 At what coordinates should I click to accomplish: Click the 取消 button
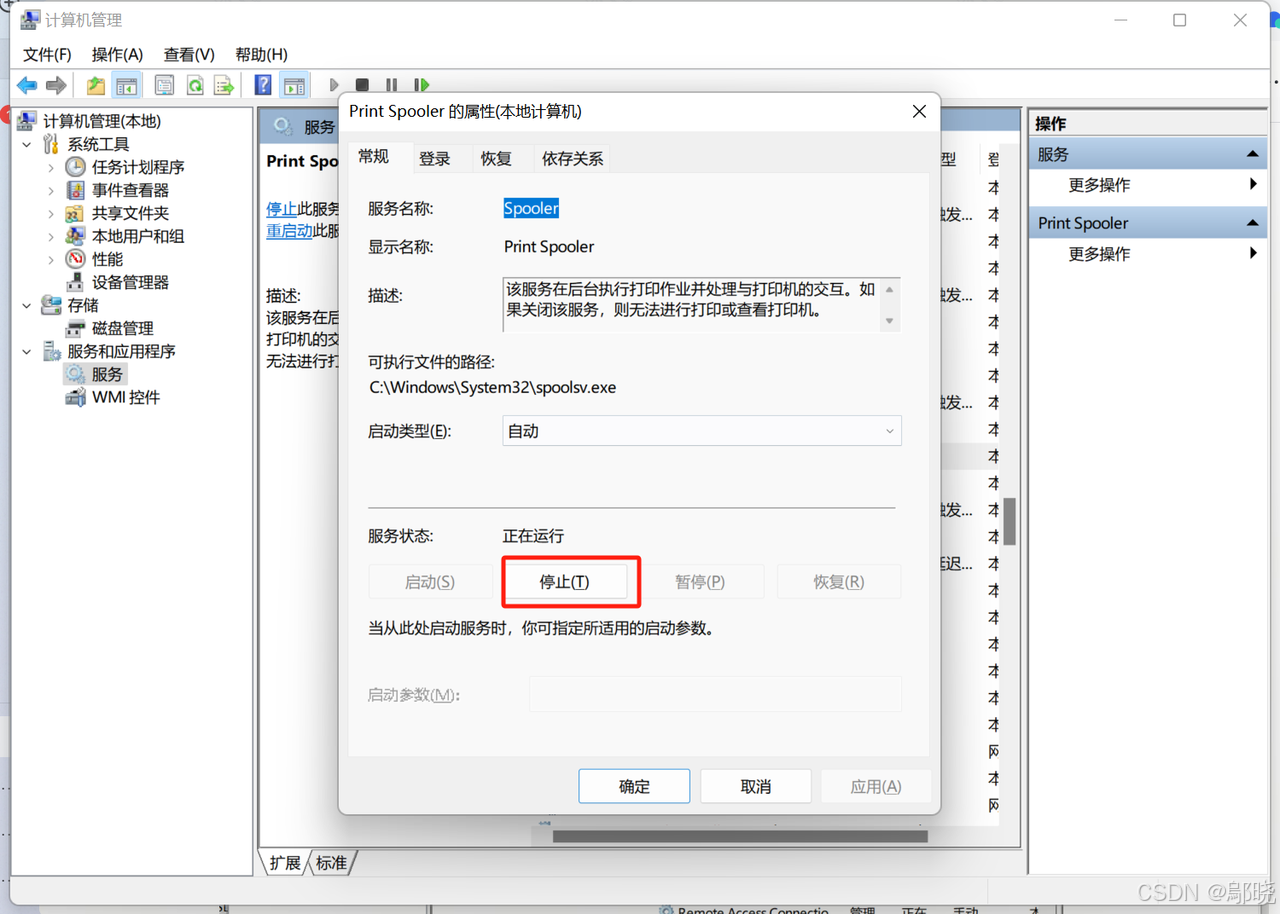[756, 786]
